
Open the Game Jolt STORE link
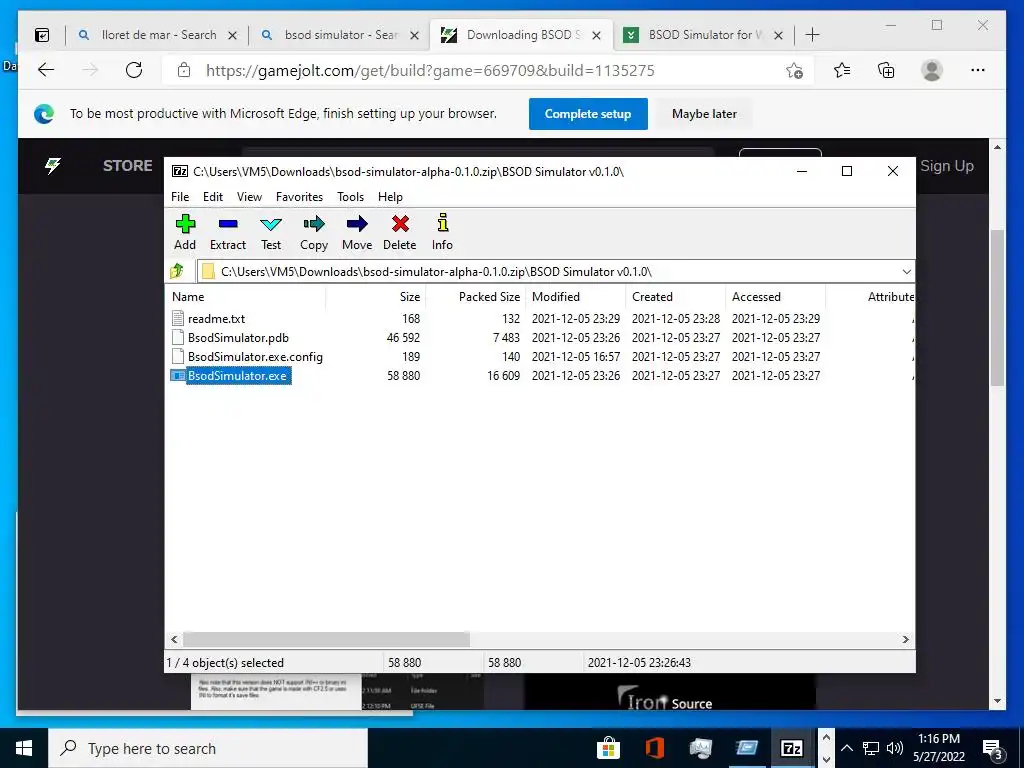pos(127,166)
